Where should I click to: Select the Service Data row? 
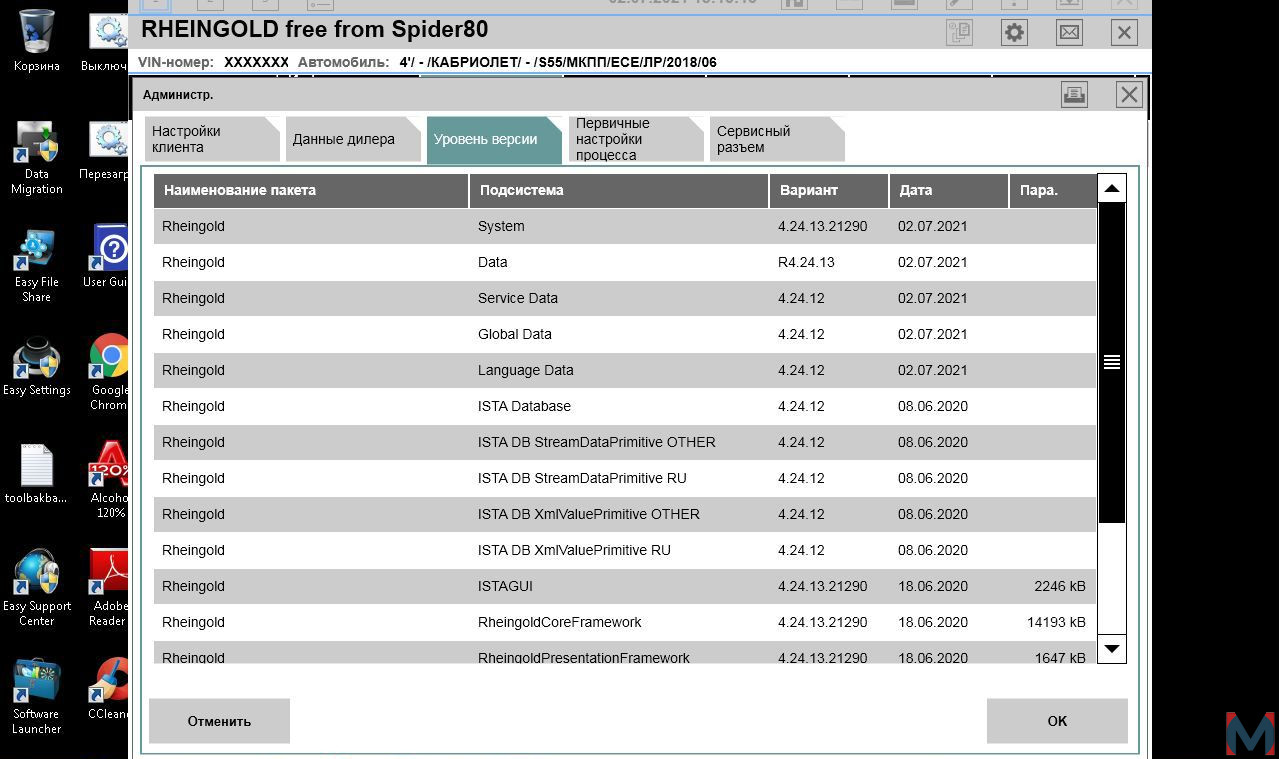coord(625,298)
